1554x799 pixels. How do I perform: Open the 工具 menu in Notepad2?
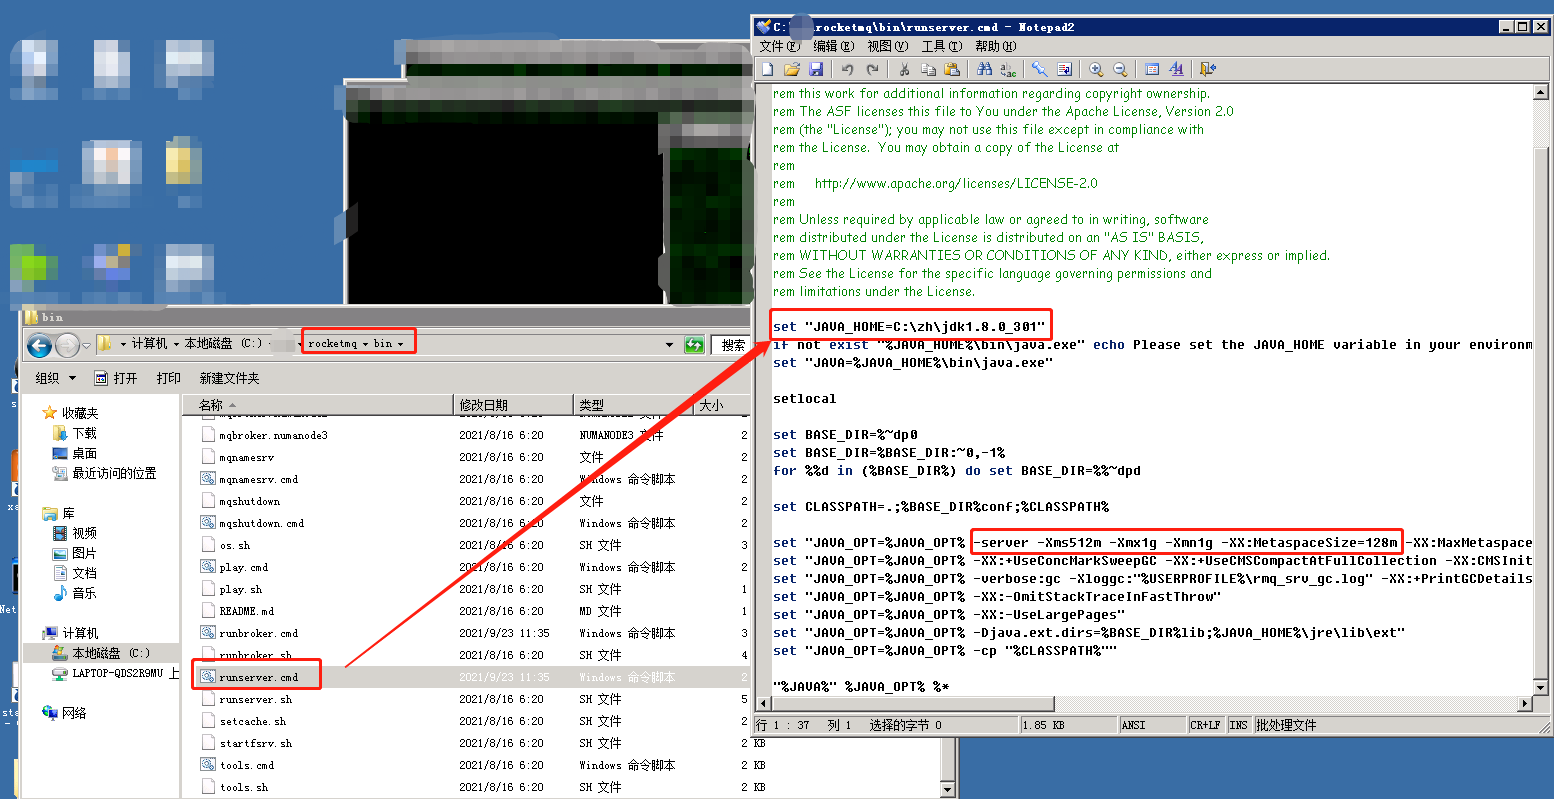(941, 46)
